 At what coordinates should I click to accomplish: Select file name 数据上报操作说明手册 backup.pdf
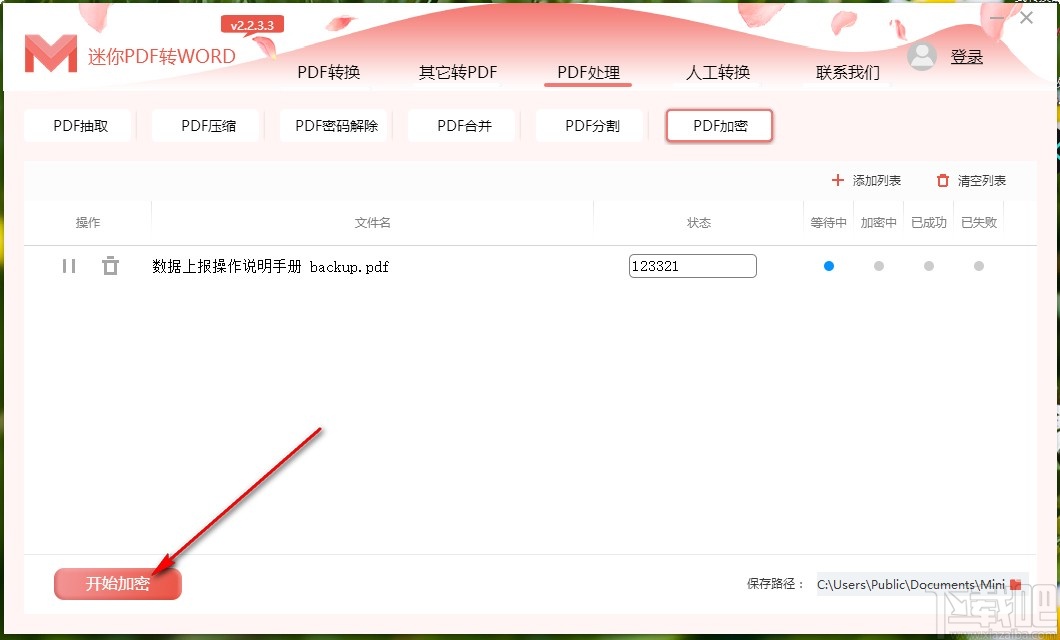270,266
